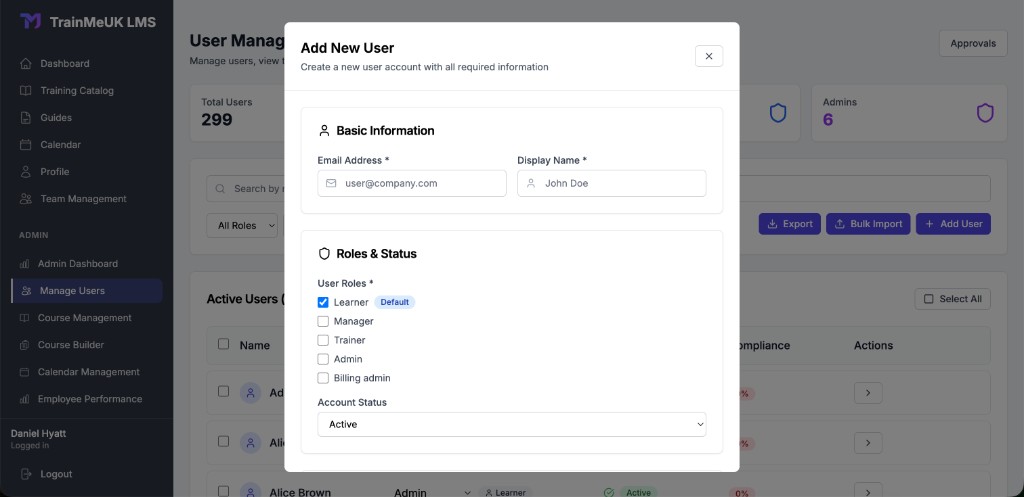Click the Bulk Import button
The width and height of the screenshot is (1024, 497).
pos(868,224)
